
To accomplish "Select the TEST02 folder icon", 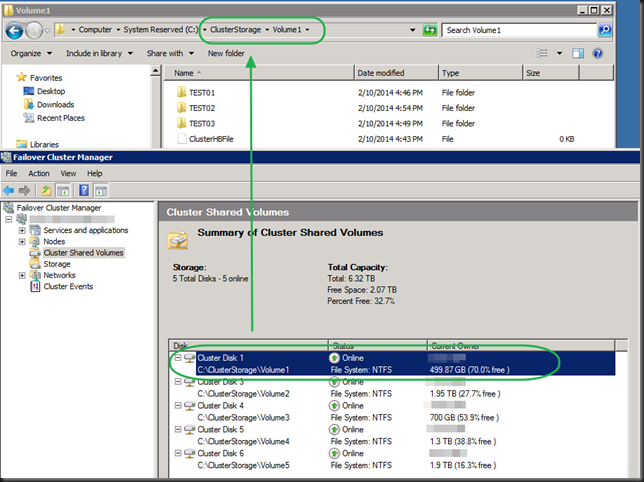I will (182, 108).
